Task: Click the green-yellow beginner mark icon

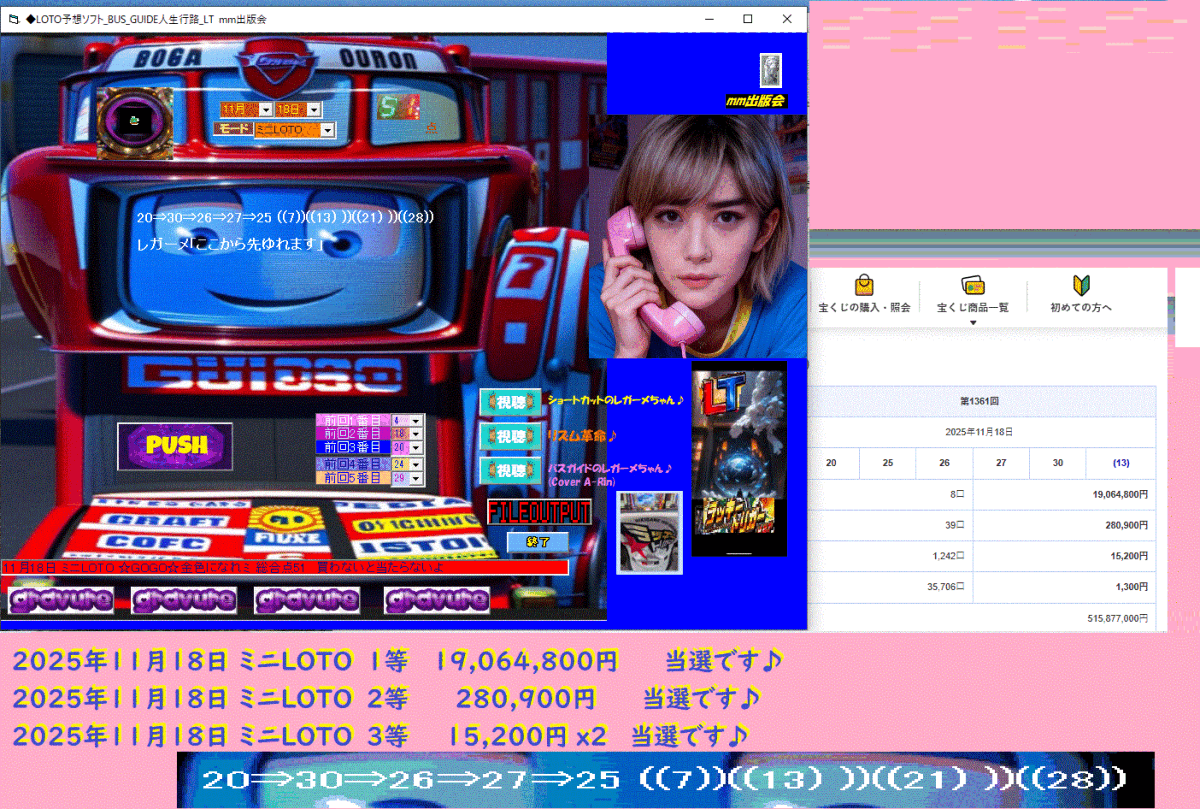Action: click(x=1081, y=285)
